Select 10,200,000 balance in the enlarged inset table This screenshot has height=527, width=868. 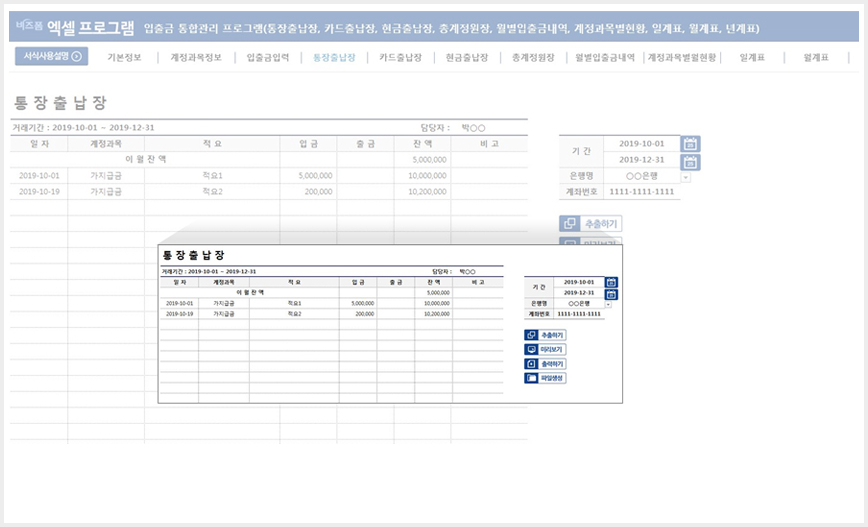436,314
